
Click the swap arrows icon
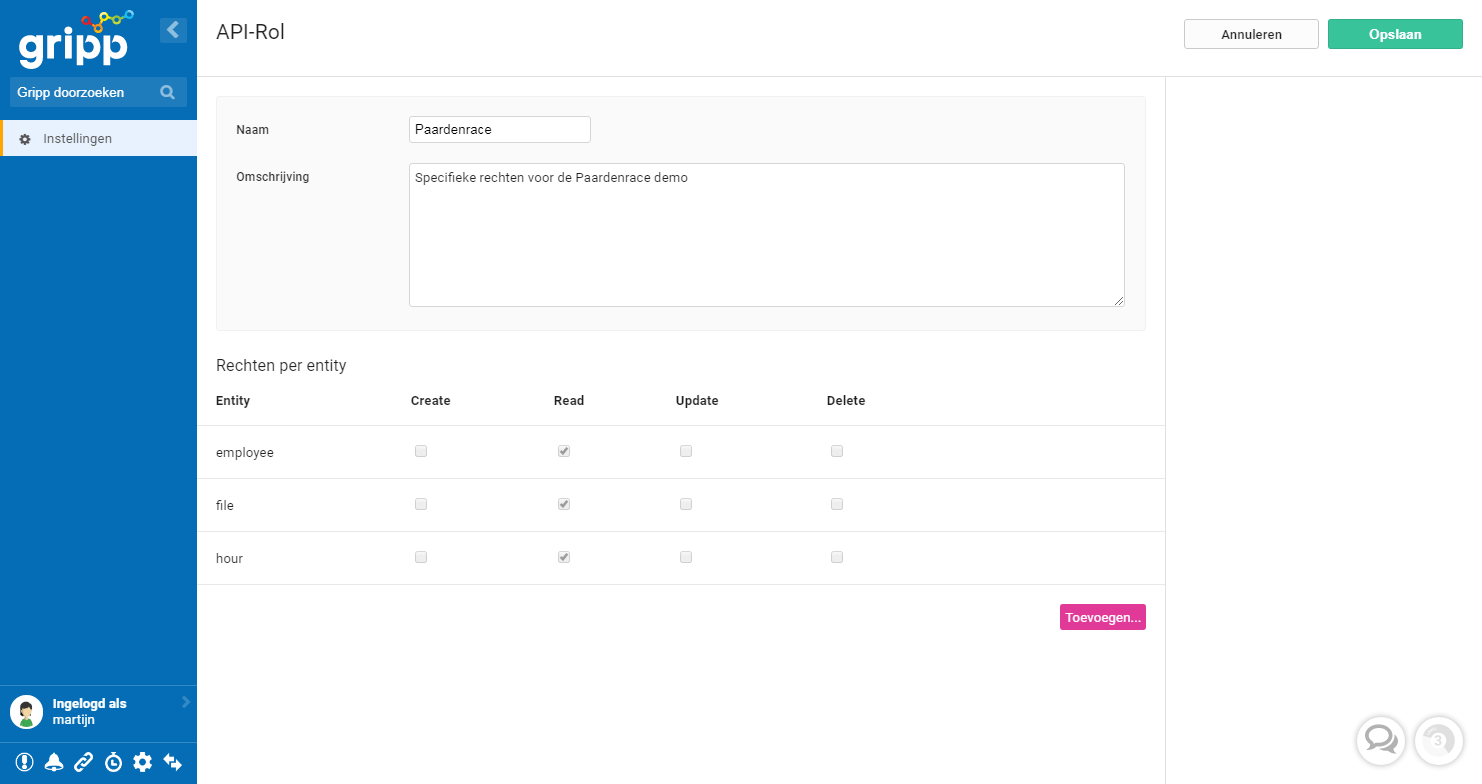pyautogui.click(x=173, y=762)
